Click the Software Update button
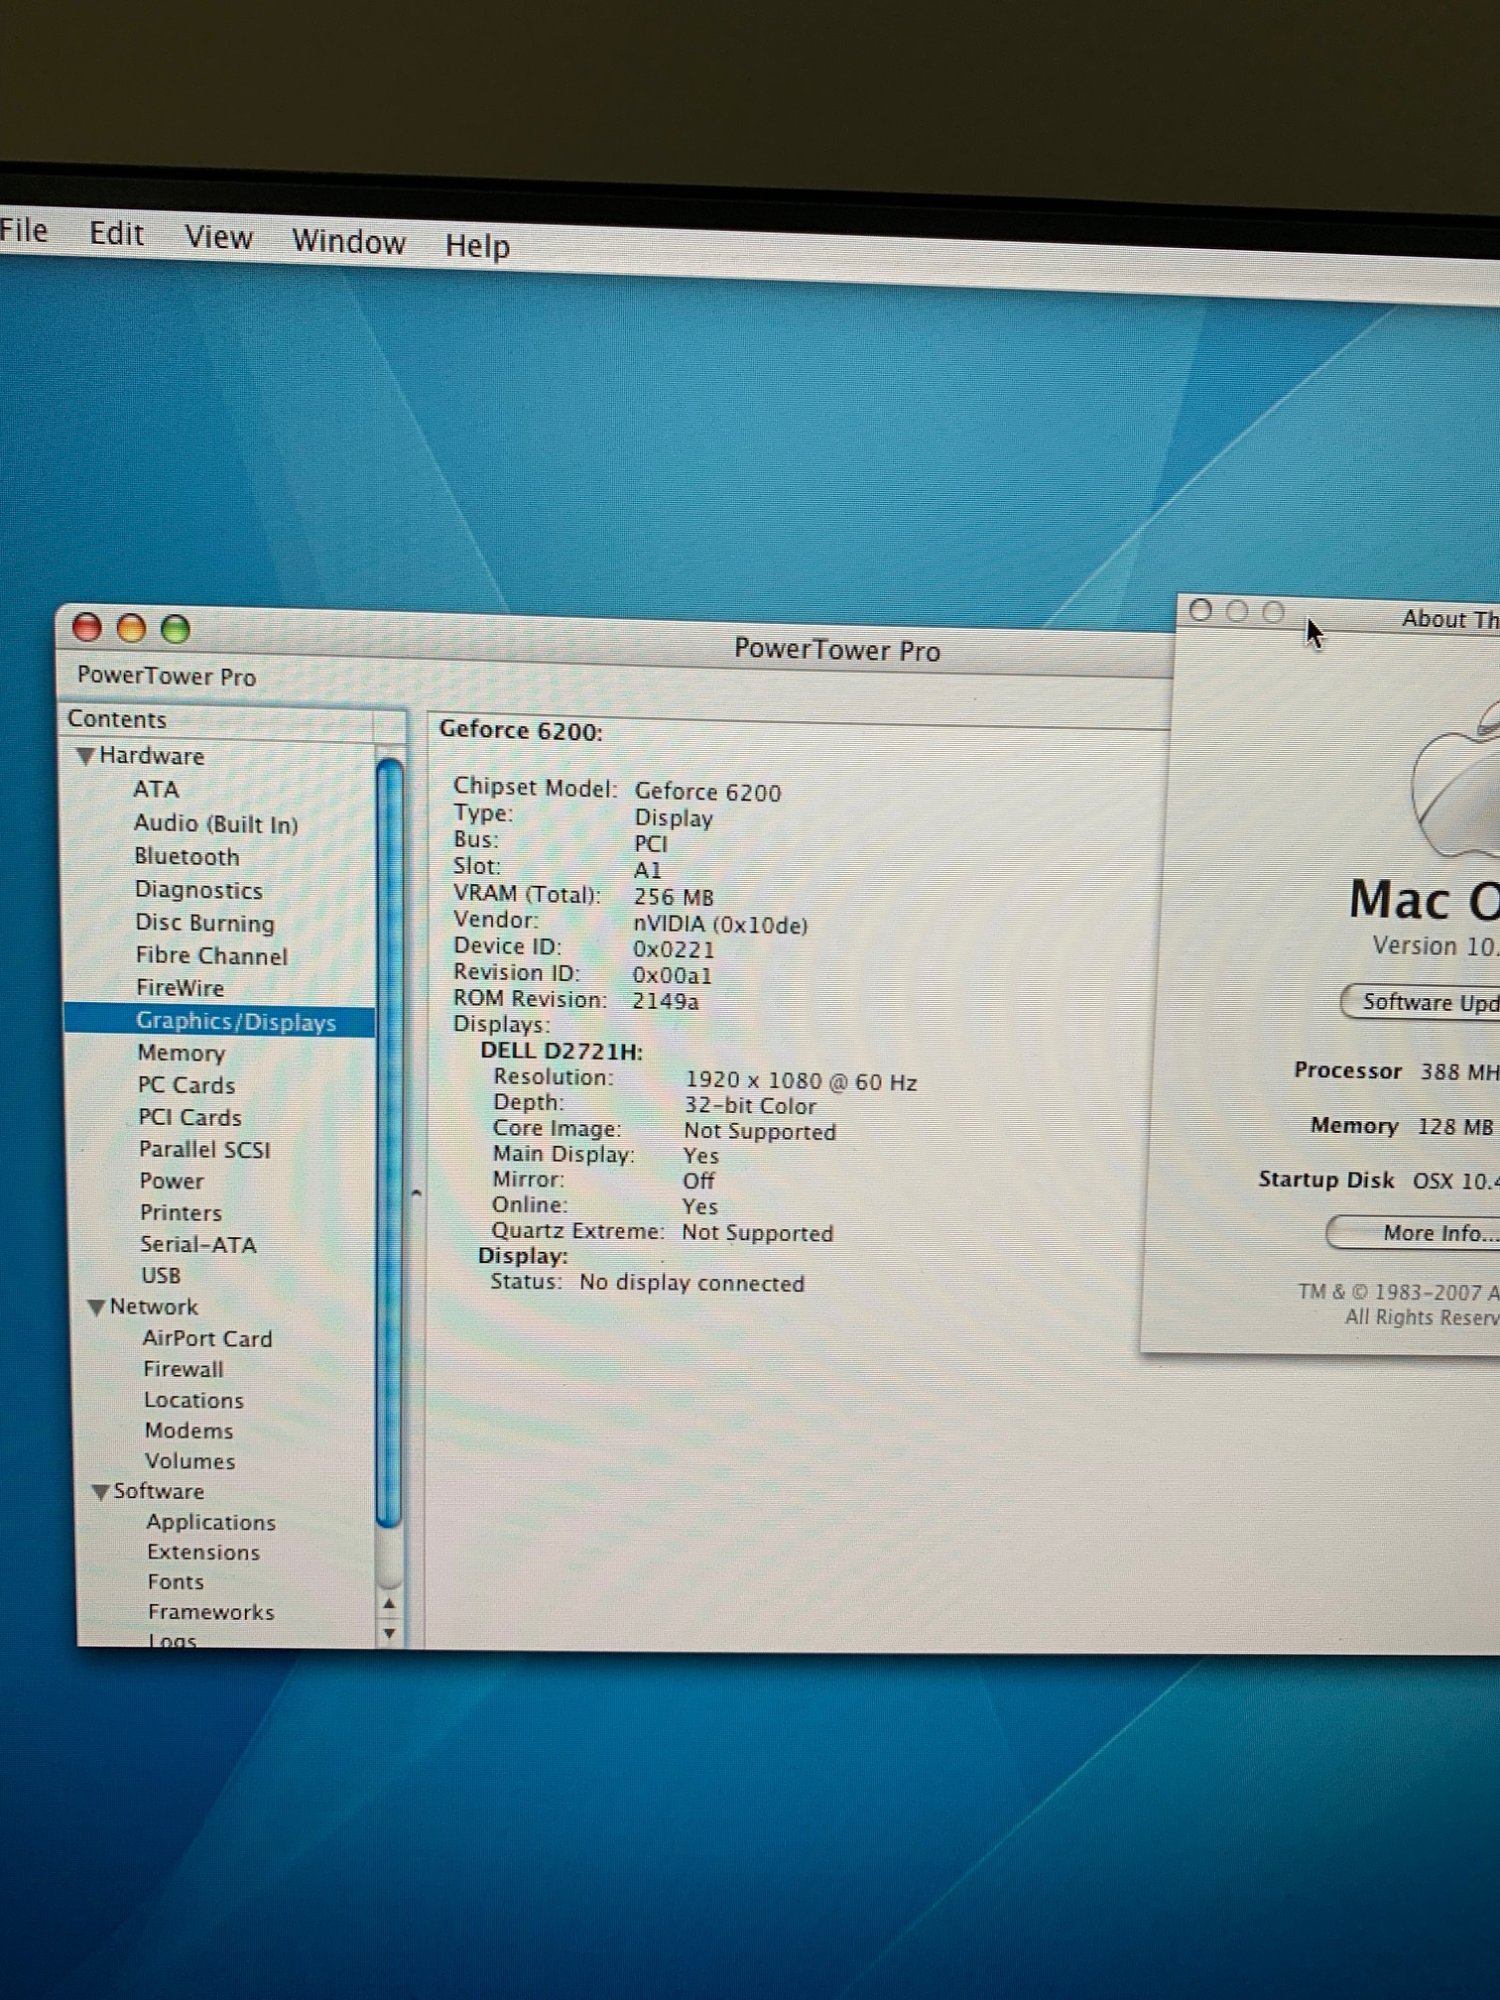This screenshot has height=2000, width=1500. click(x=1420, y=1002)
